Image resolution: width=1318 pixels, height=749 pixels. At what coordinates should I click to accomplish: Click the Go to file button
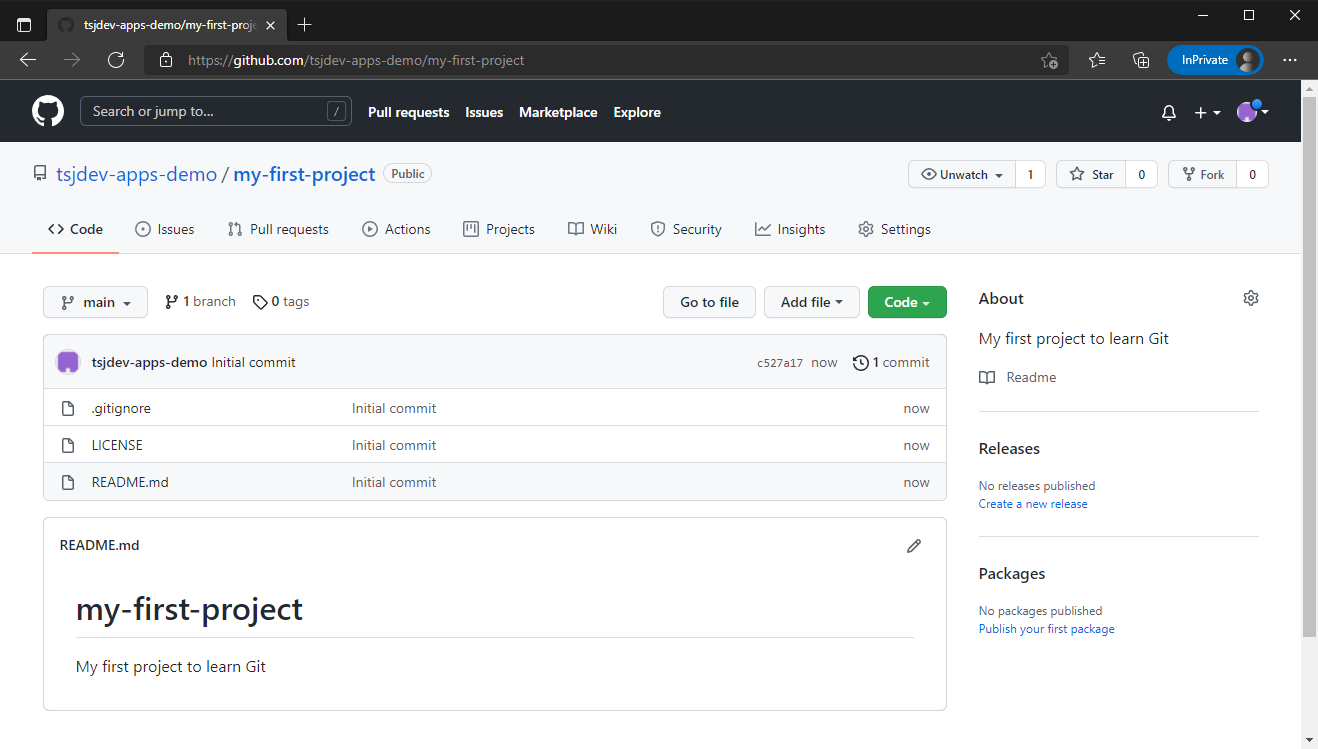(709, 302)
